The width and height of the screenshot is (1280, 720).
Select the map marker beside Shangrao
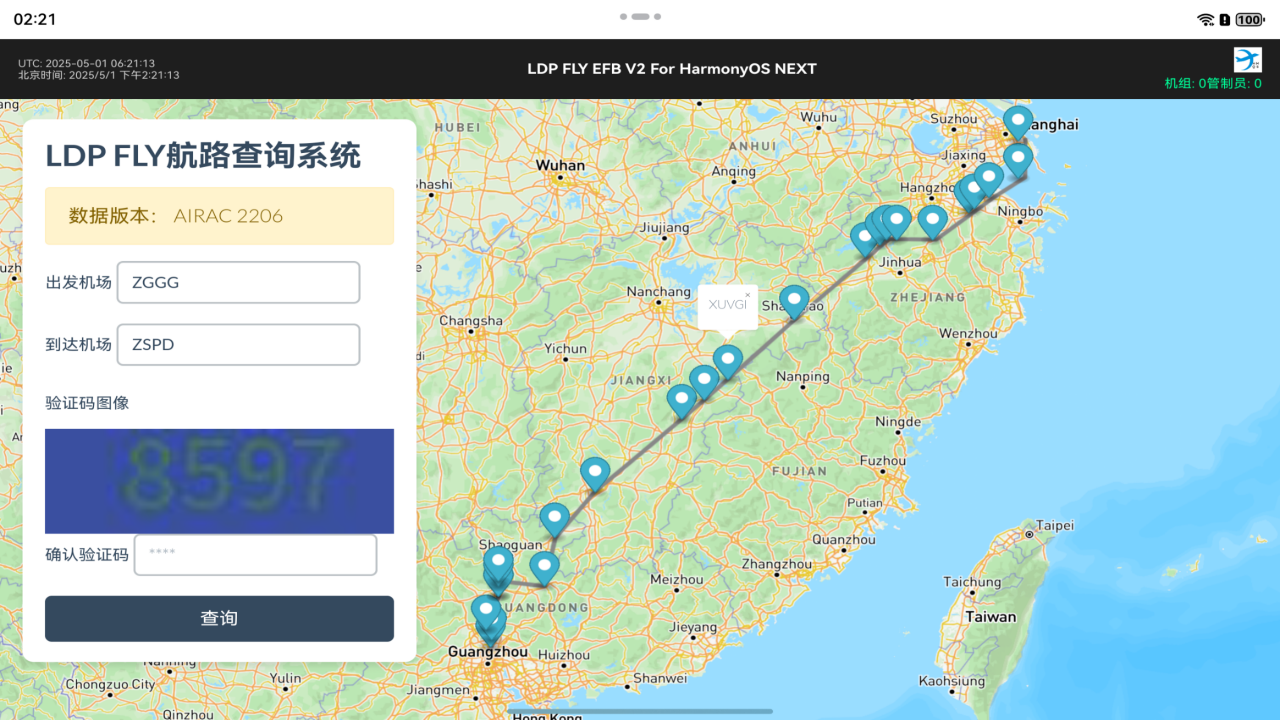coord(794,300)
